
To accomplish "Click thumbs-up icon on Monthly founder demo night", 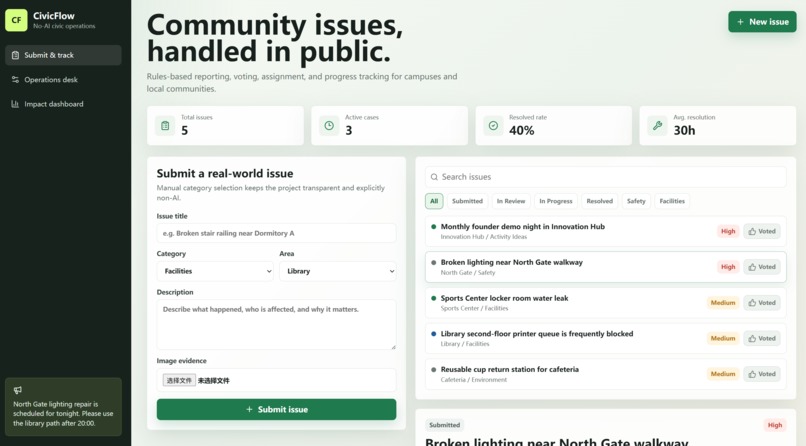I will point(752,231).
